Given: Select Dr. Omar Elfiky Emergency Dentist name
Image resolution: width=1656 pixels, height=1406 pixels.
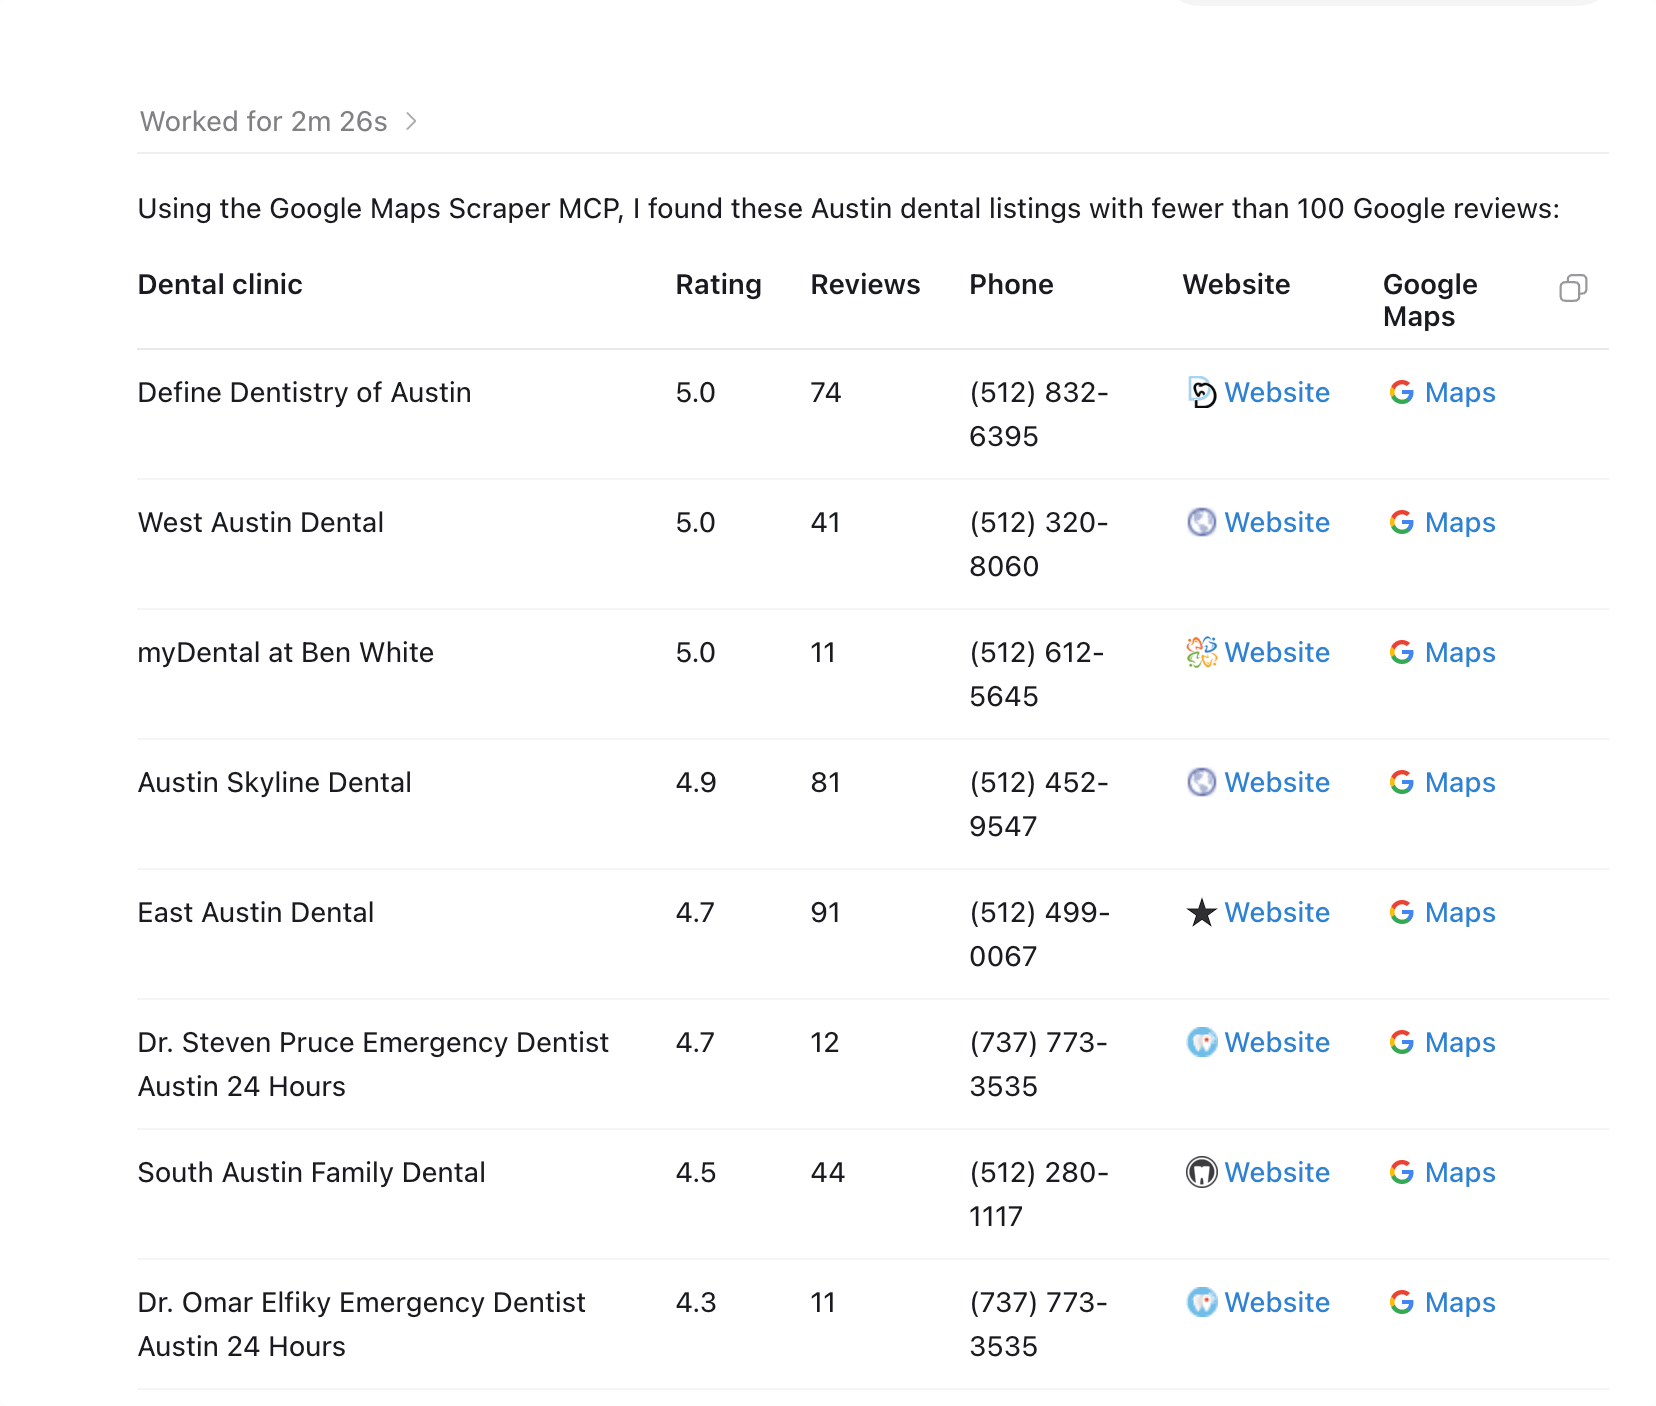Looking at the screenshot, I should tap(362, 1325).
